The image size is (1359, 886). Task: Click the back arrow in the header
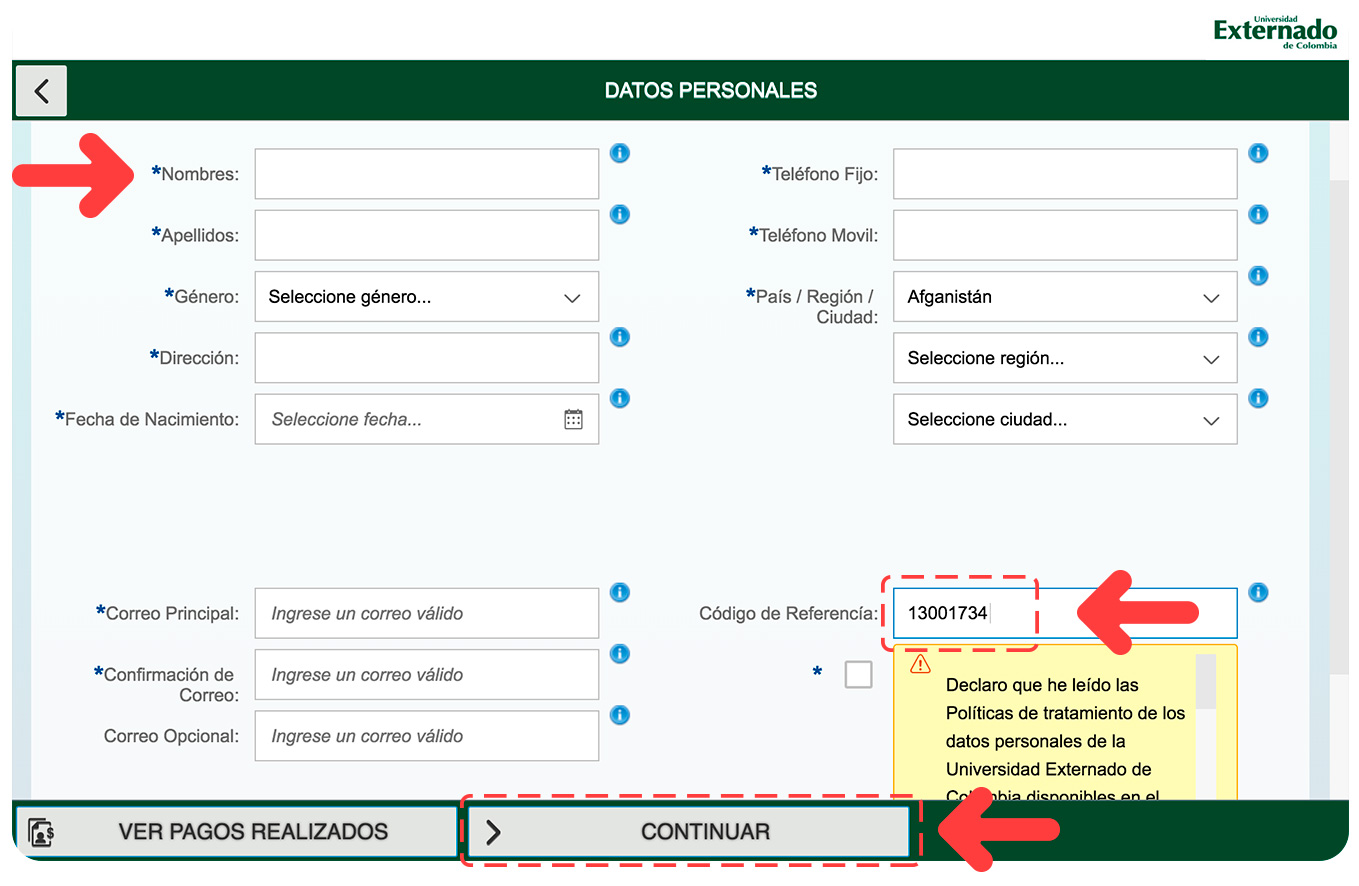pos(41,91)
